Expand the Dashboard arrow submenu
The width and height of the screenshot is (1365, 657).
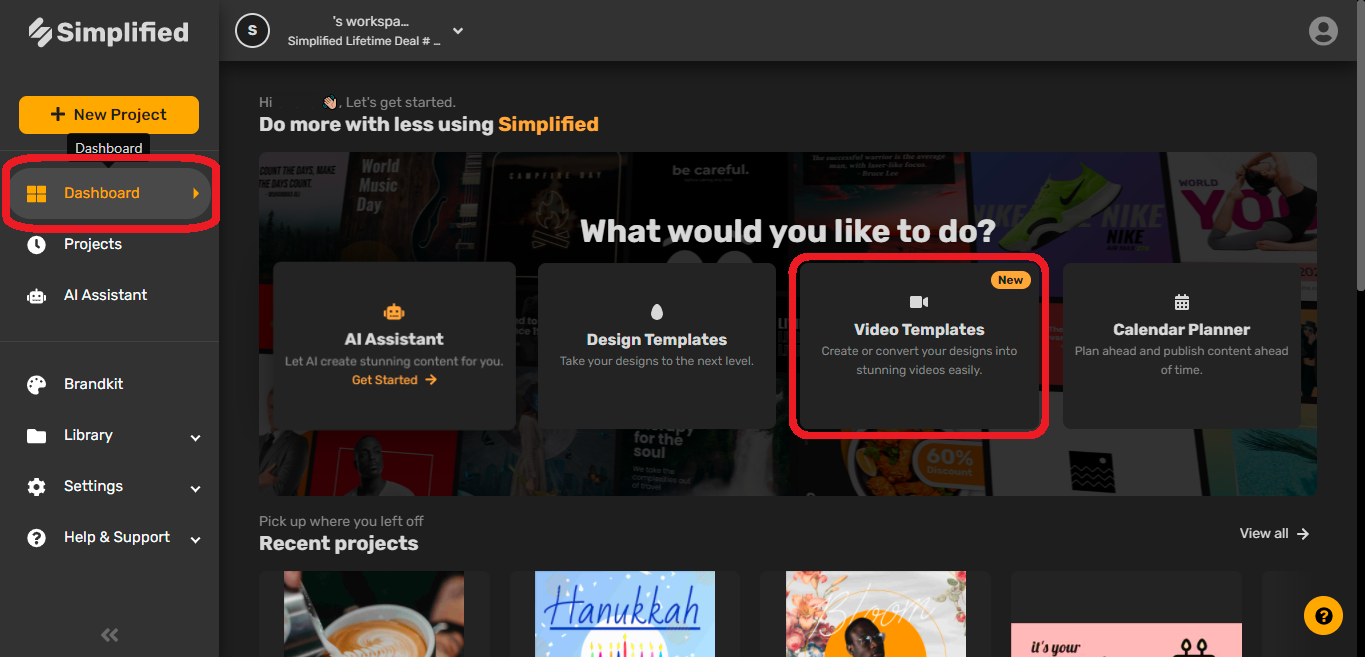196,193
